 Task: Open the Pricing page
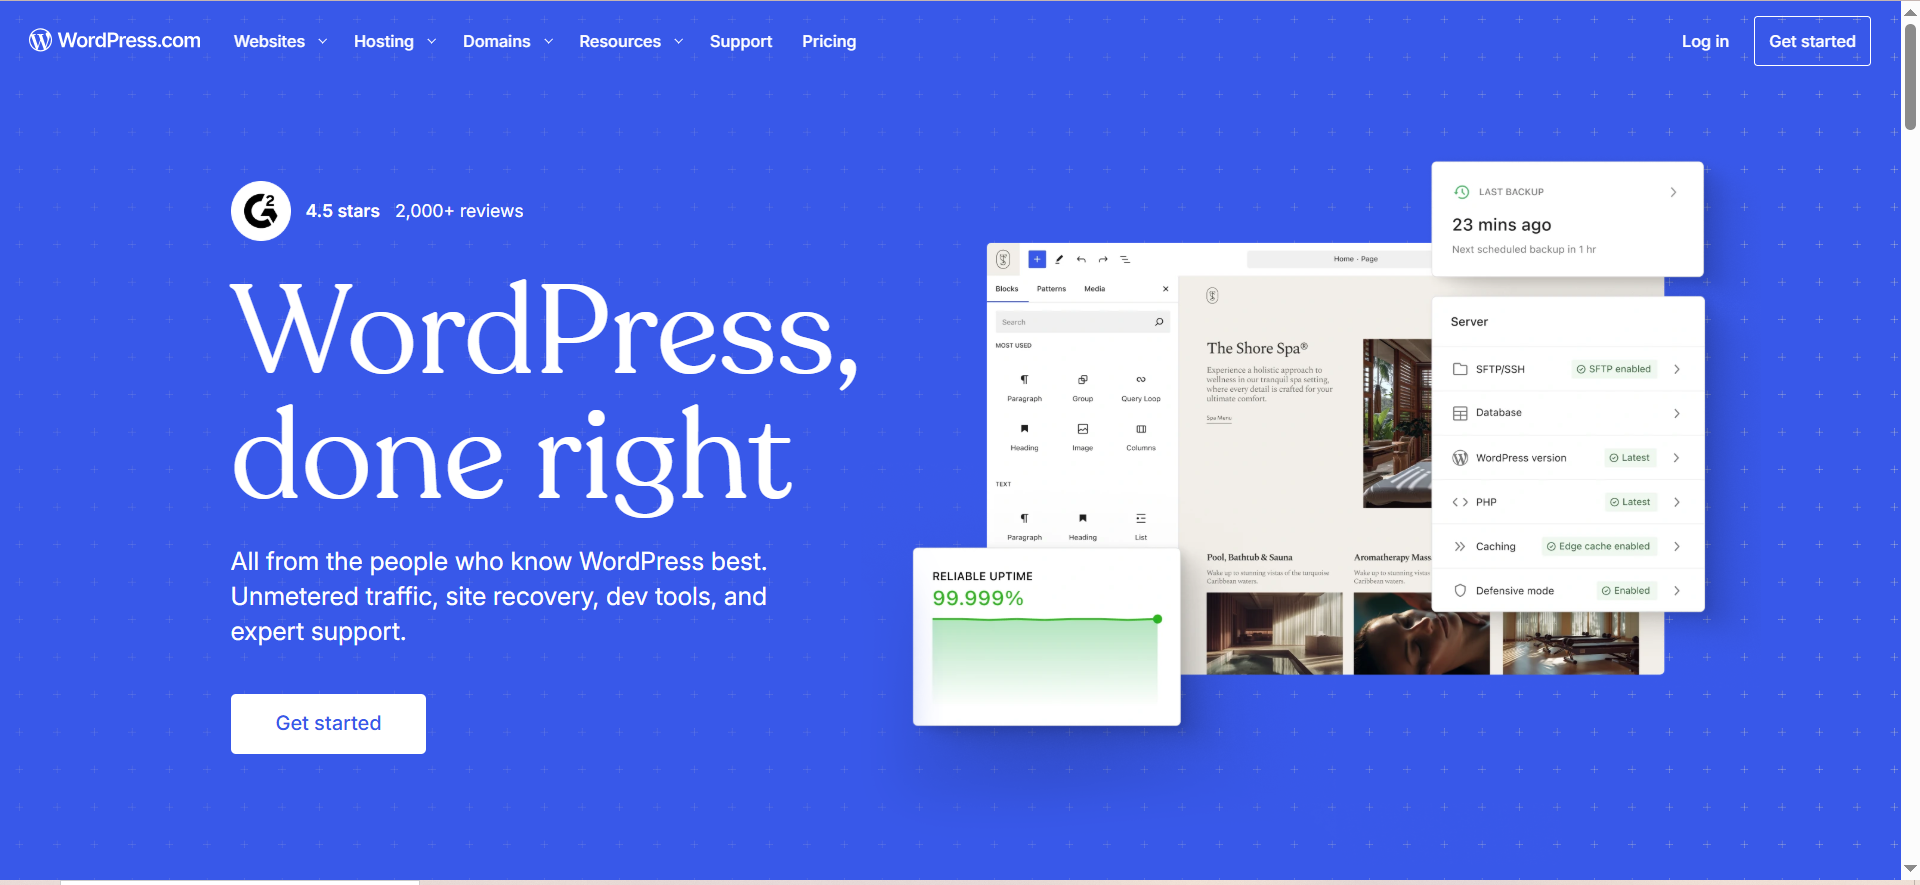coord(829,41)
